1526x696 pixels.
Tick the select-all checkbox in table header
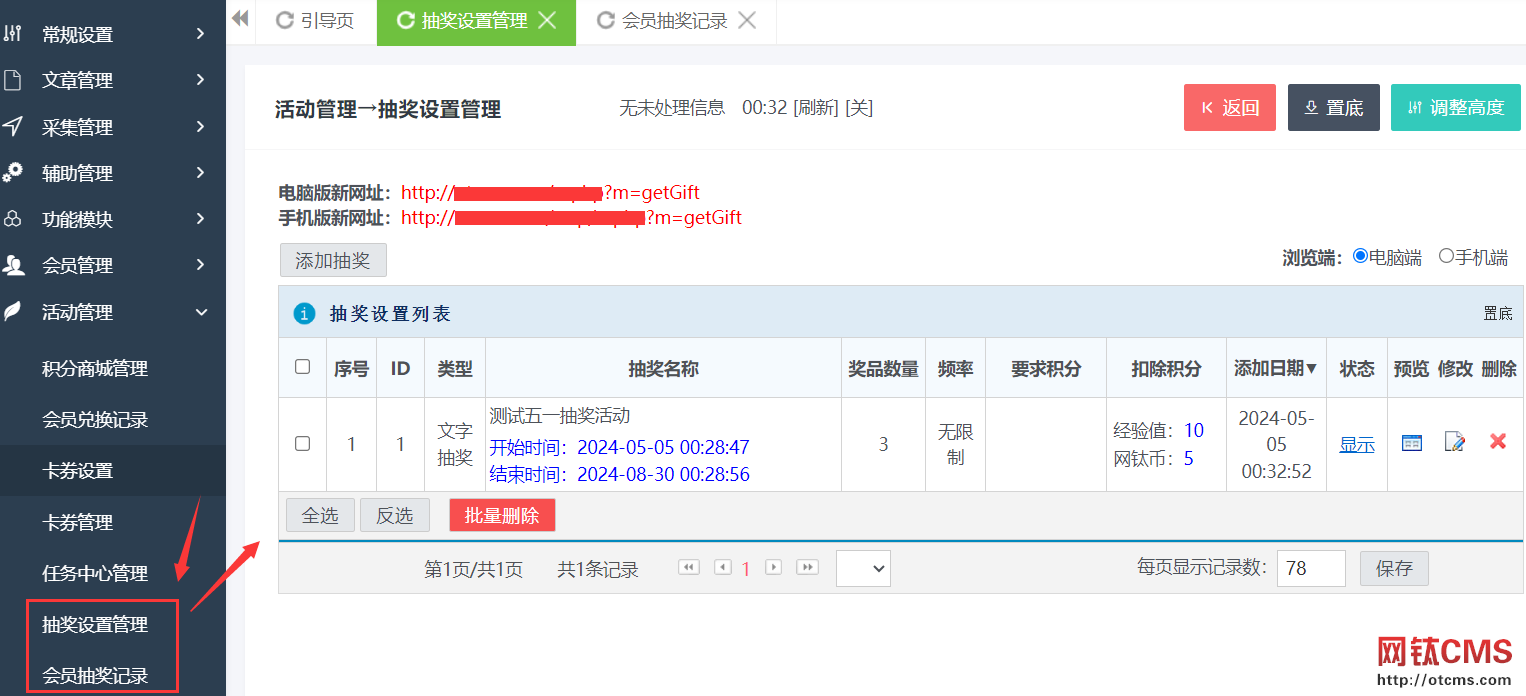pyautogui.click(x=302, y=367)
